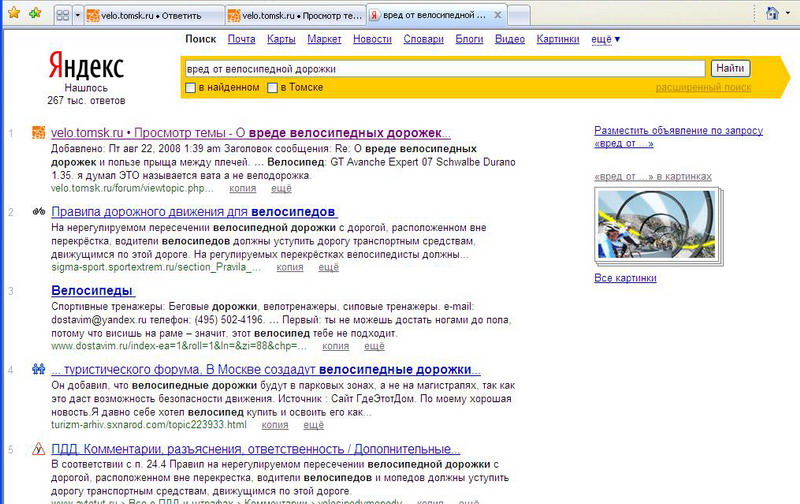This screenshot has height=504, width=800.
Task: Click the Яндекс logo
Action: click(x=86, y=67)
